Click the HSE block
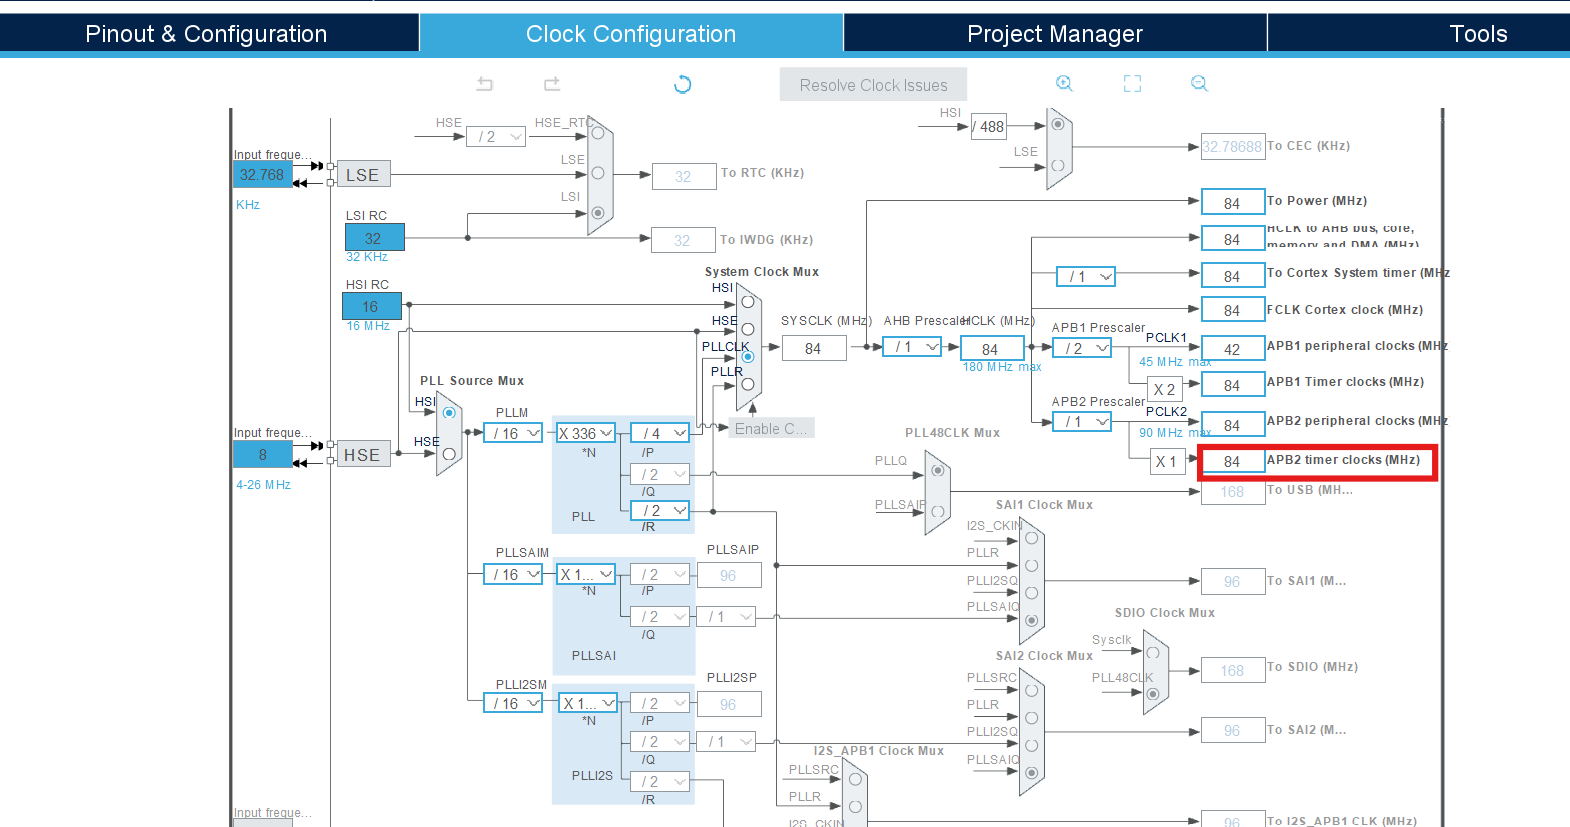This screenshot has height=827, width=1570. pyautogui.click(x=363, y=454)
